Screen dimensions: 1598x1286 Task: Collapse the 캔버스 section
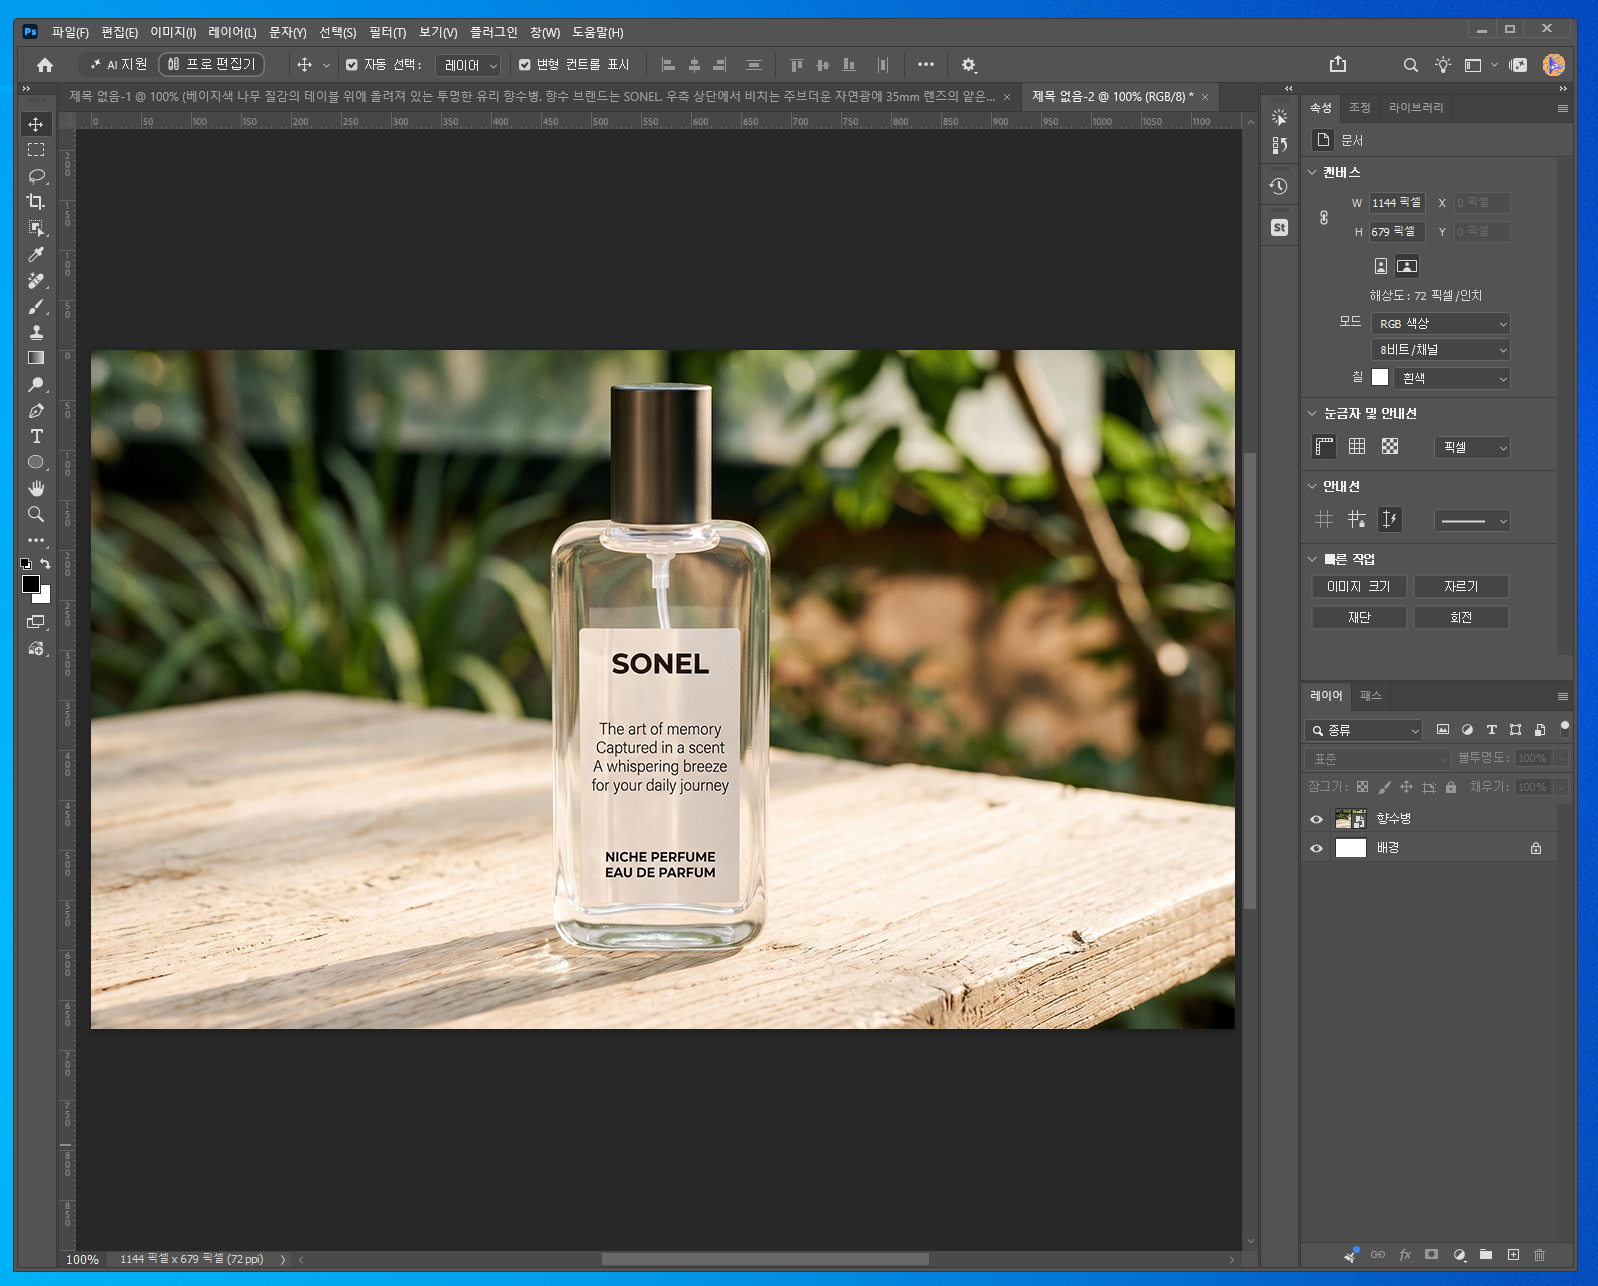pos(1312,172)
